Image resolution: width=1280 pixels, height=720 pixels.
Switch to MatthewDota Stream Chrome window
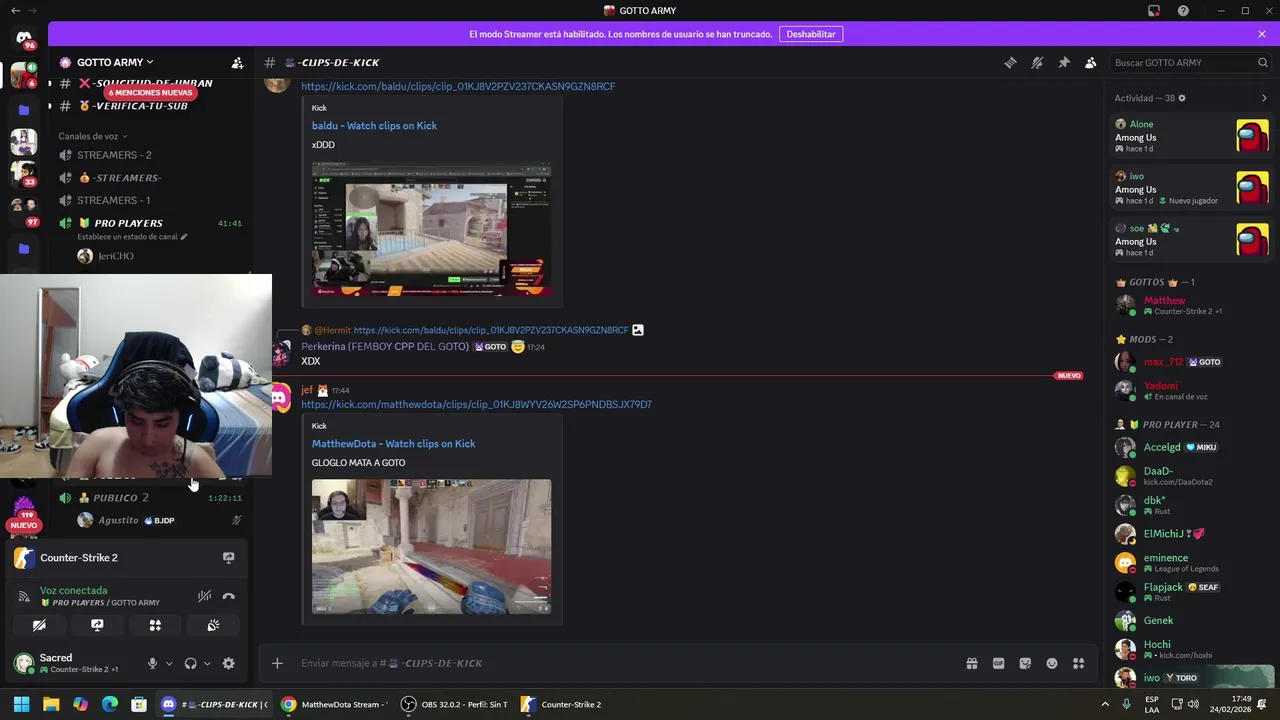(x=334, y=704)
